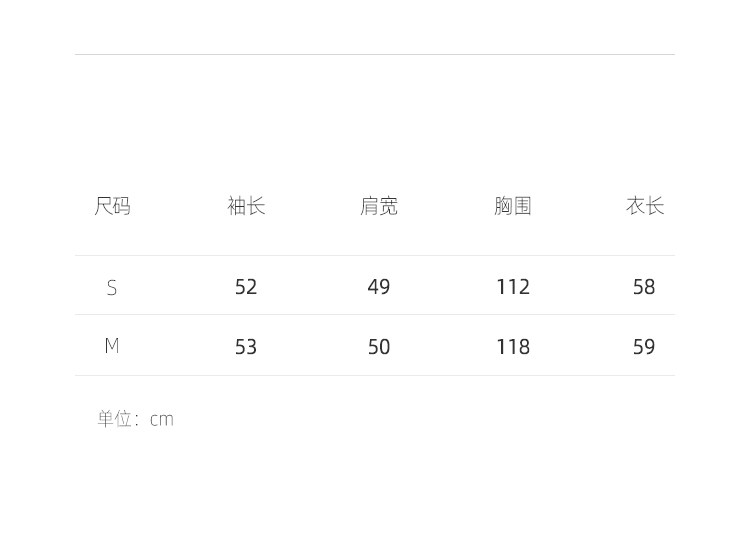Click the 单位: cm unit note
Image resolution: width=750 pixels, height=550 pixels.
point(136,419)
